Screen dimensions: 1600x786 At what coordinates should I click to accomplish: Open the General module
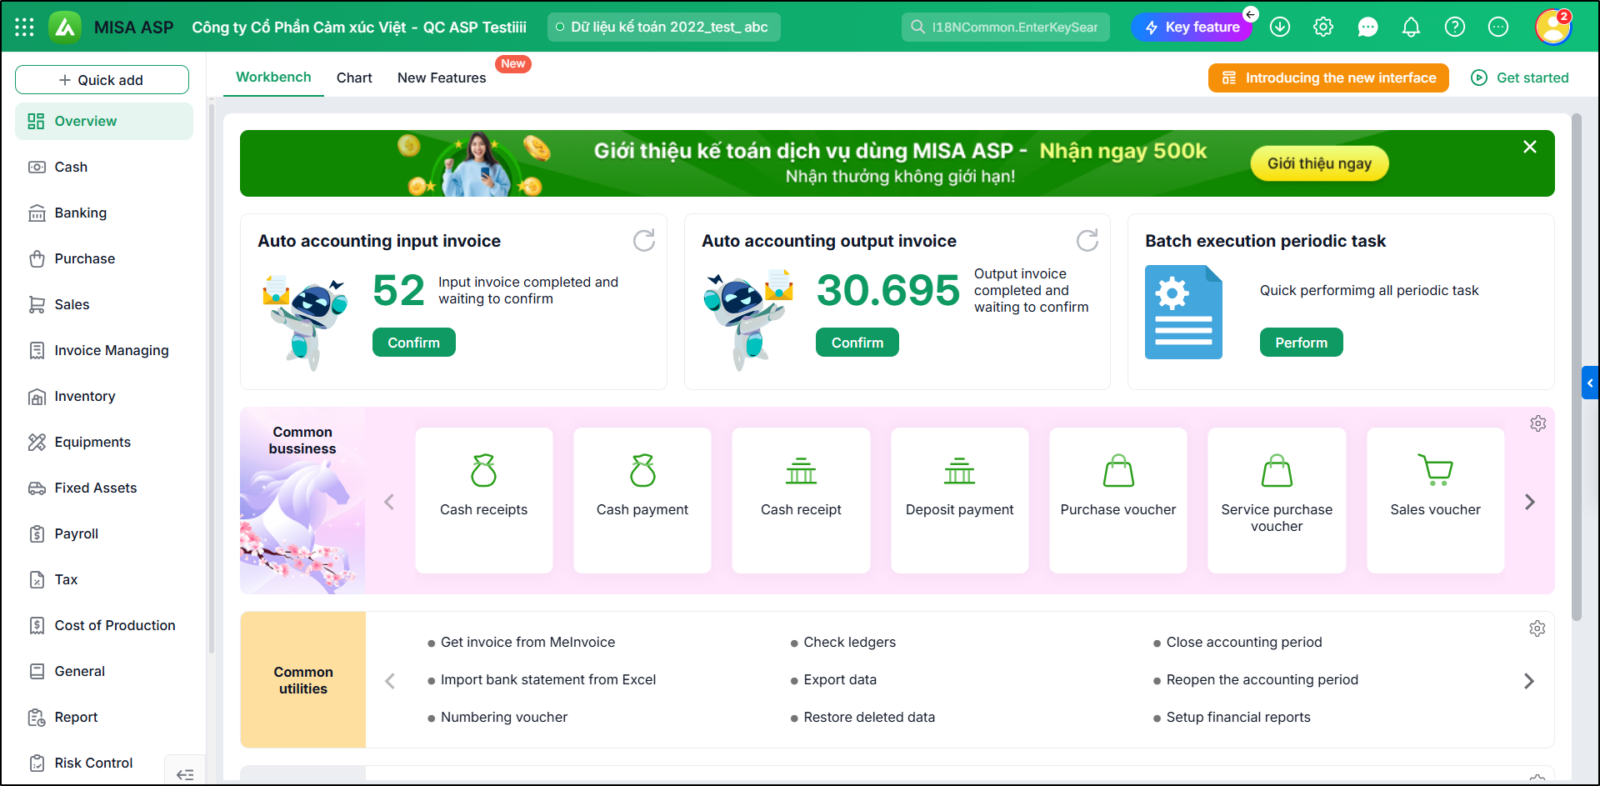pyautogui.click(x=104, y=671)
